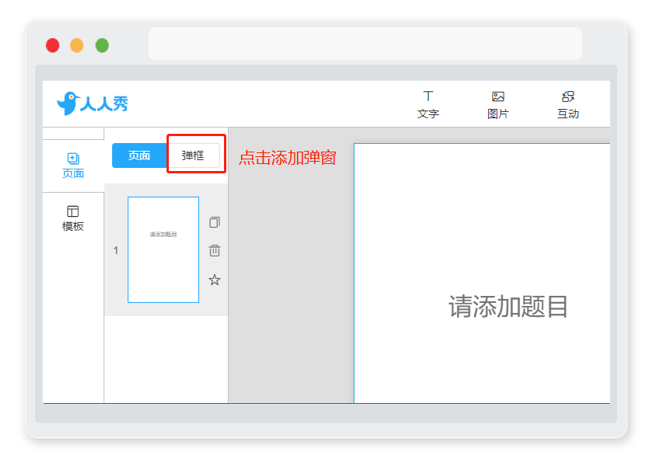The height and width of the screenshot is (460, 659).
Task: Click the green maximize window dot
Action: click(102, 45)
